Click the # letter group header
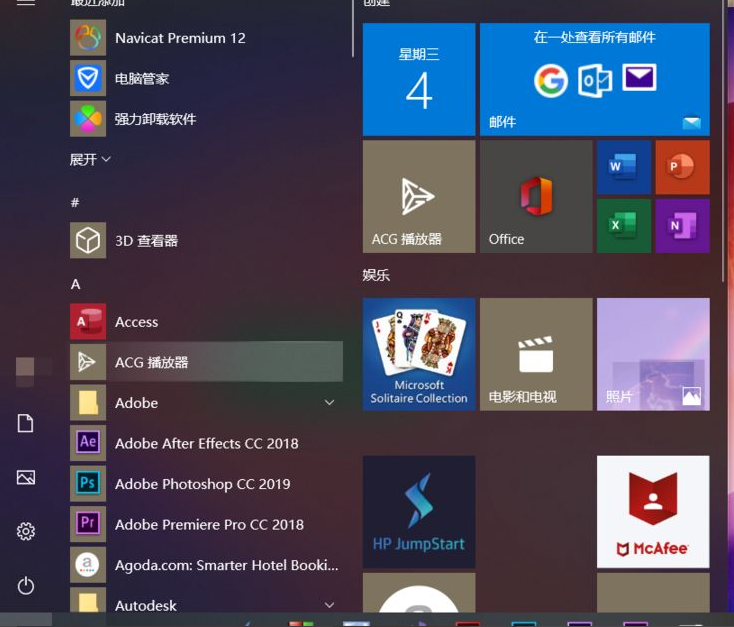 [75, 203]
